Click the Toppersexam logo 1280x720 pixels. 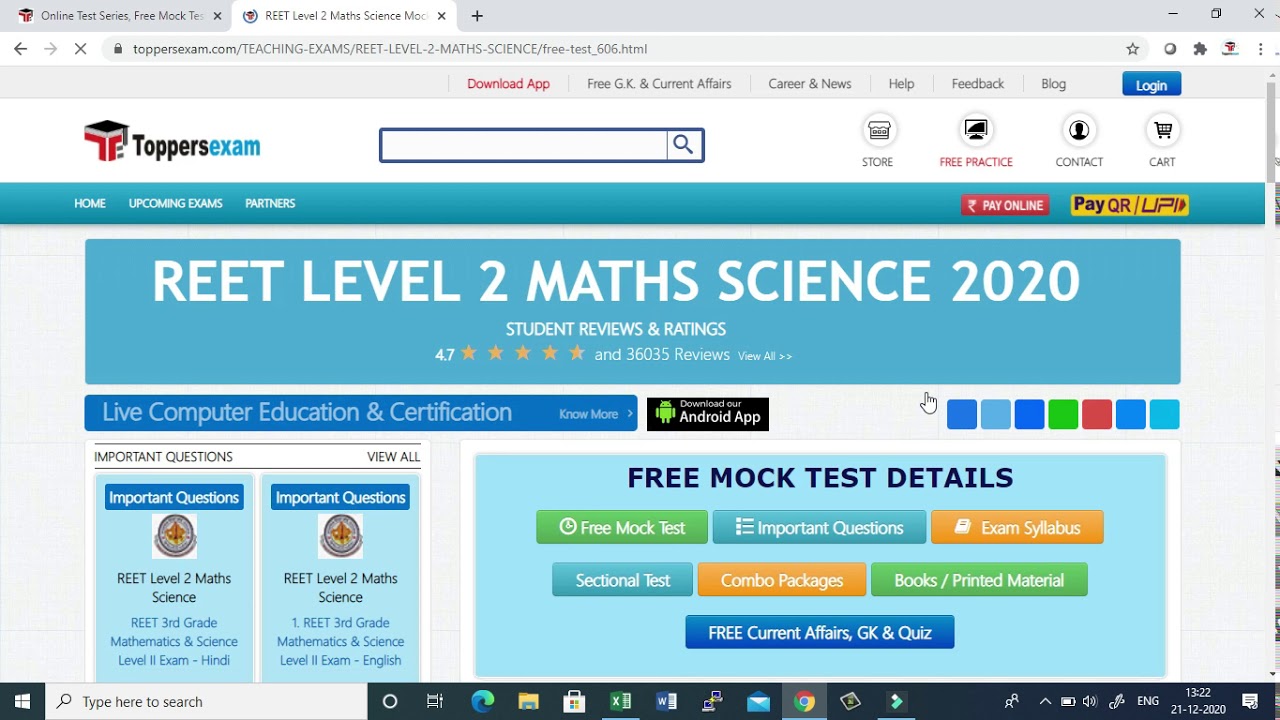pyautogui.click(x=172, y=142)
